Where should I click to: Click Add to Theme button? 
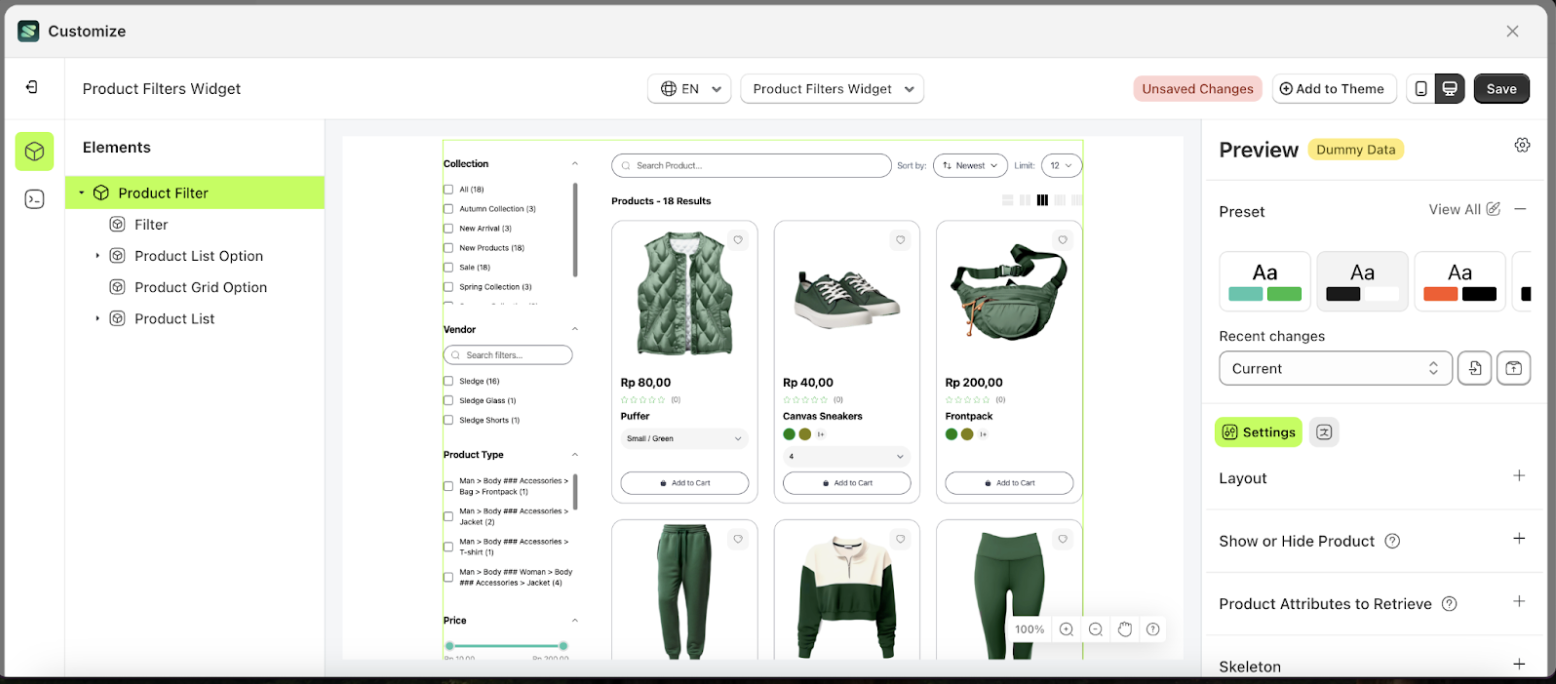click(x=1333, y=89)
